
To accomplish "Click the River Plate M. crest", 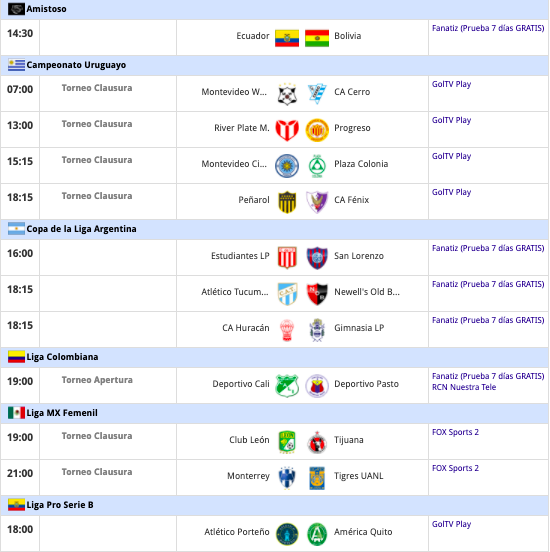I will pos(287,130).
